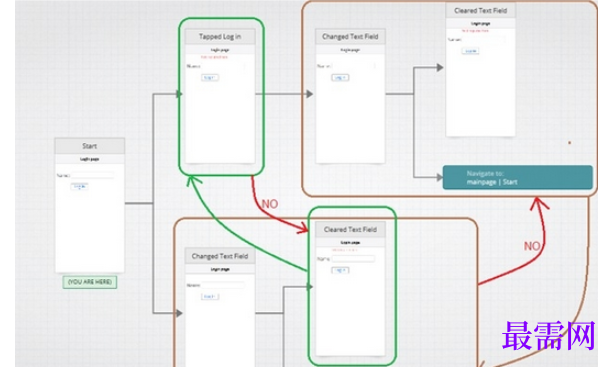The height and width of the screenshot is (367, 614).
Task: Click the Log in button in Tapped Log in preview
Action: click(210, 78)
